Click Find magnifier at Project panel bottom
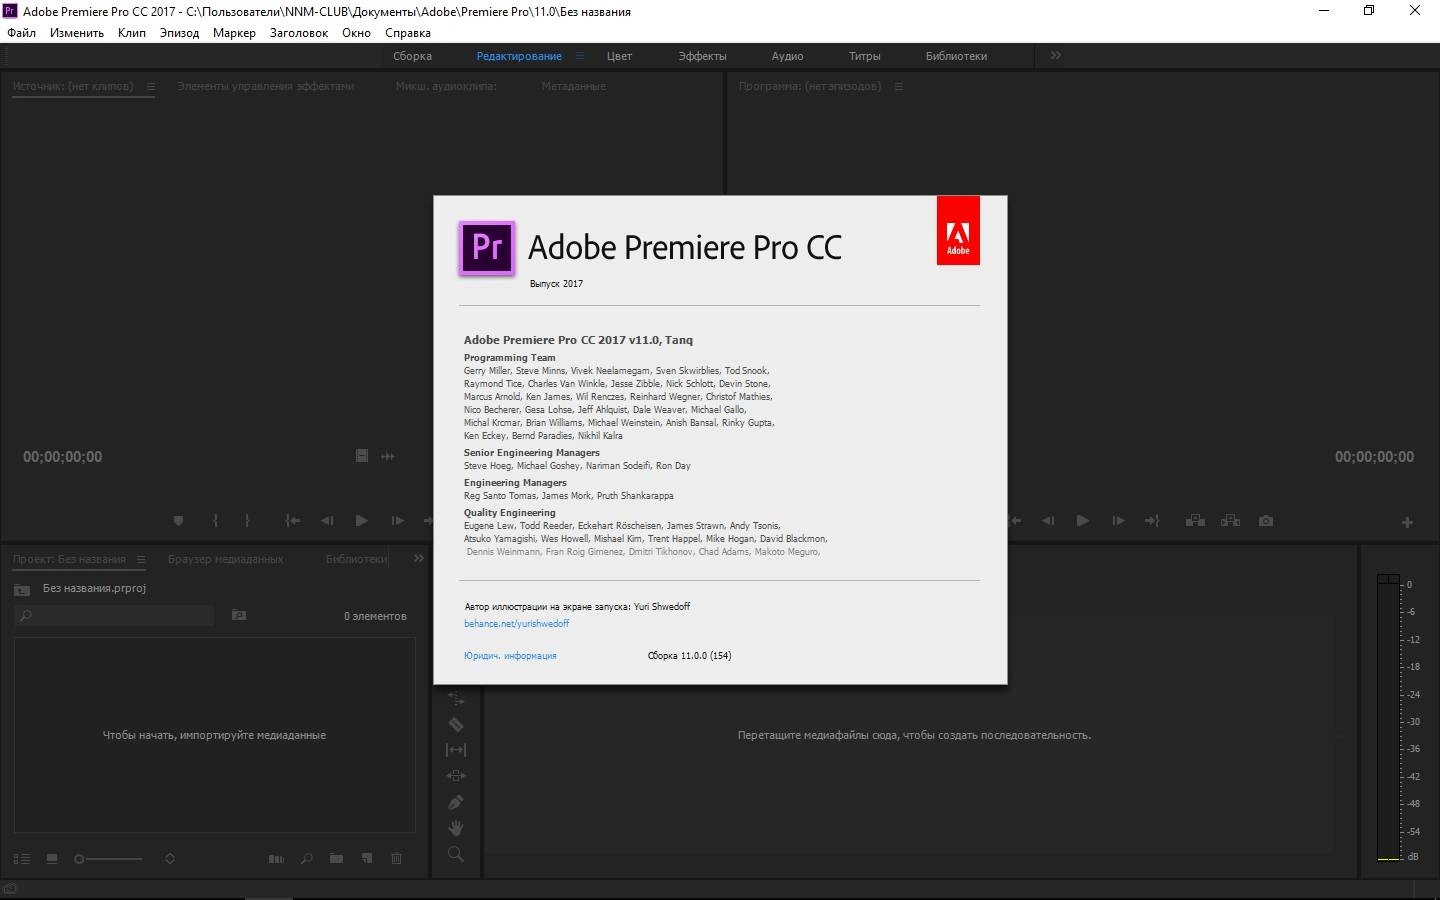 point(307,859)
